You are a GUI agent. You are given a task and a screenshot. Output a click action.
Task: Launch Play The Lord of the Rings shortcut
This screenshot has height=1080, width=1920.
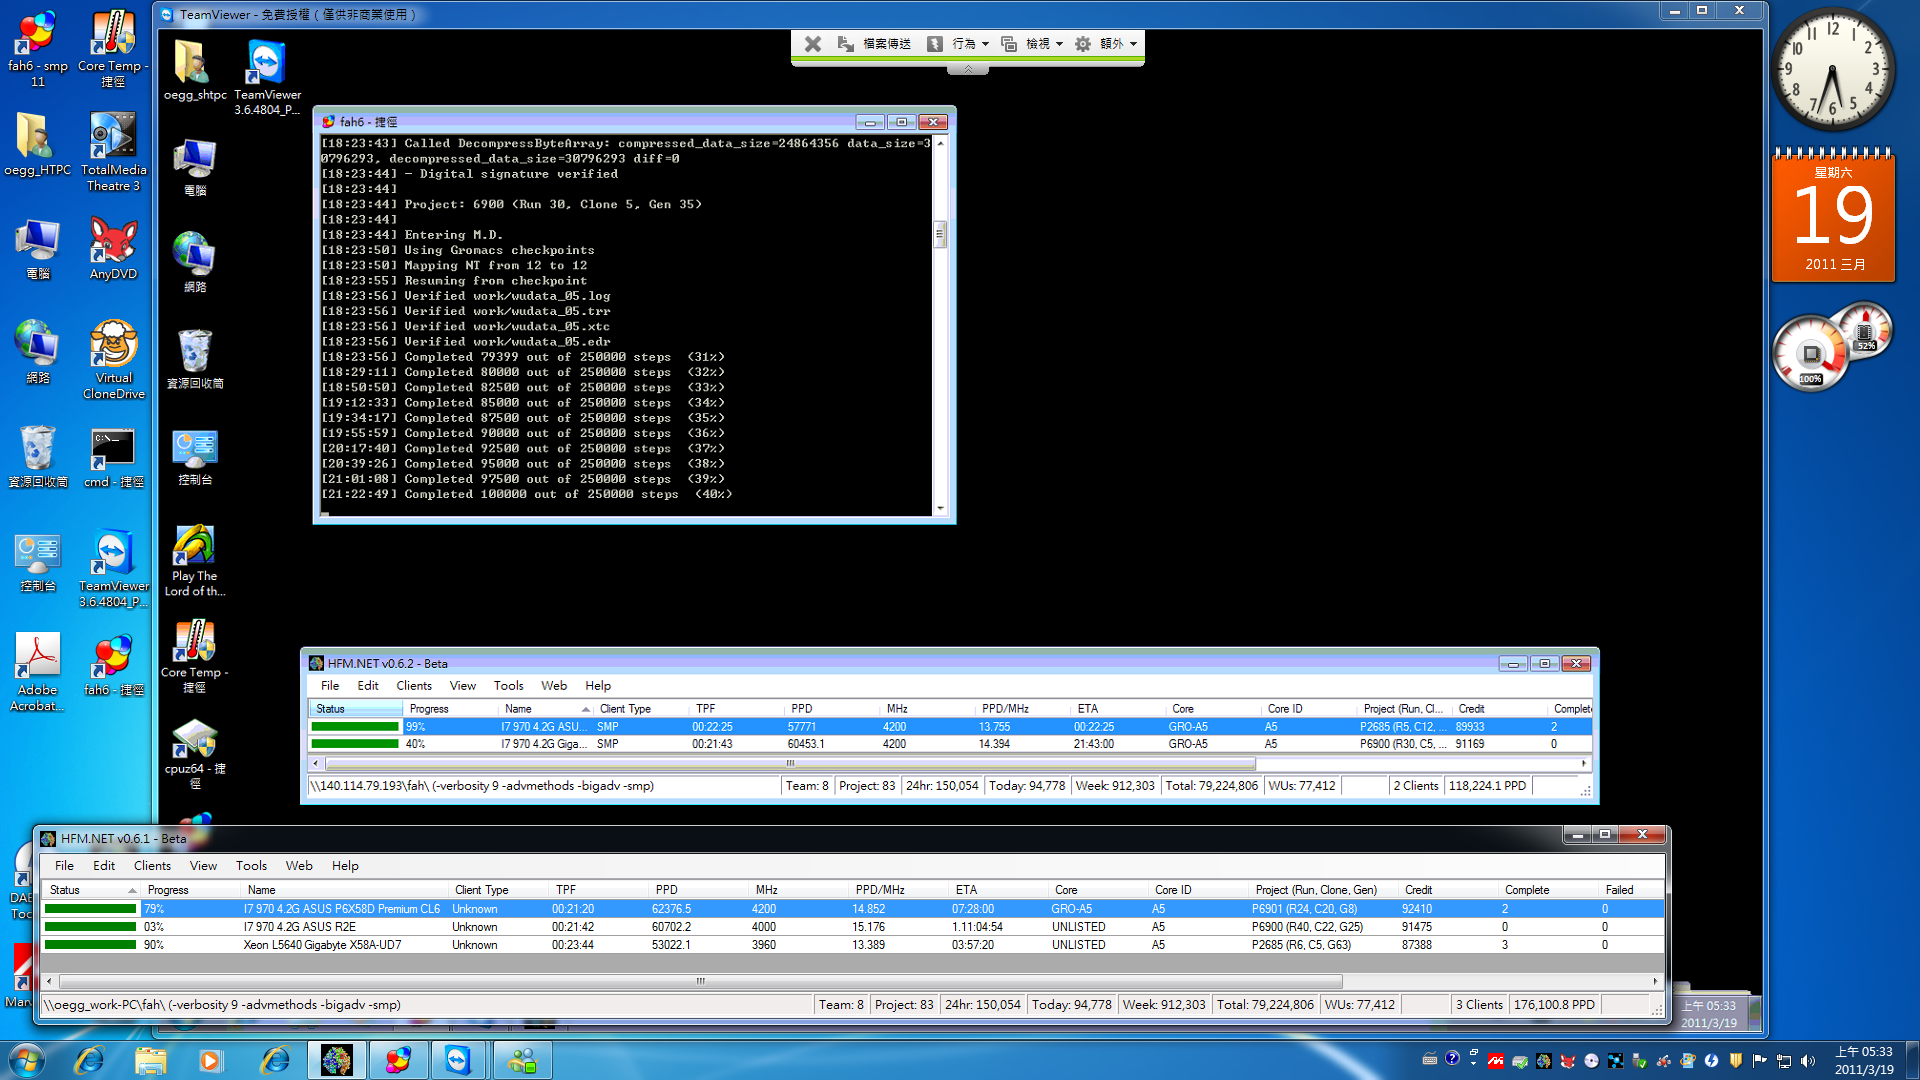195,560
